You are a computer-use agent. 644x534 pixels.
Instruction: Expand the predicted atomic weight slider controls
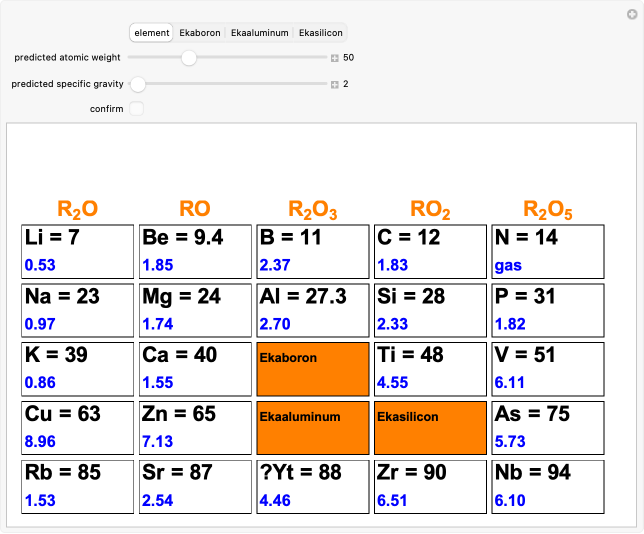click(x=335, y=58)
